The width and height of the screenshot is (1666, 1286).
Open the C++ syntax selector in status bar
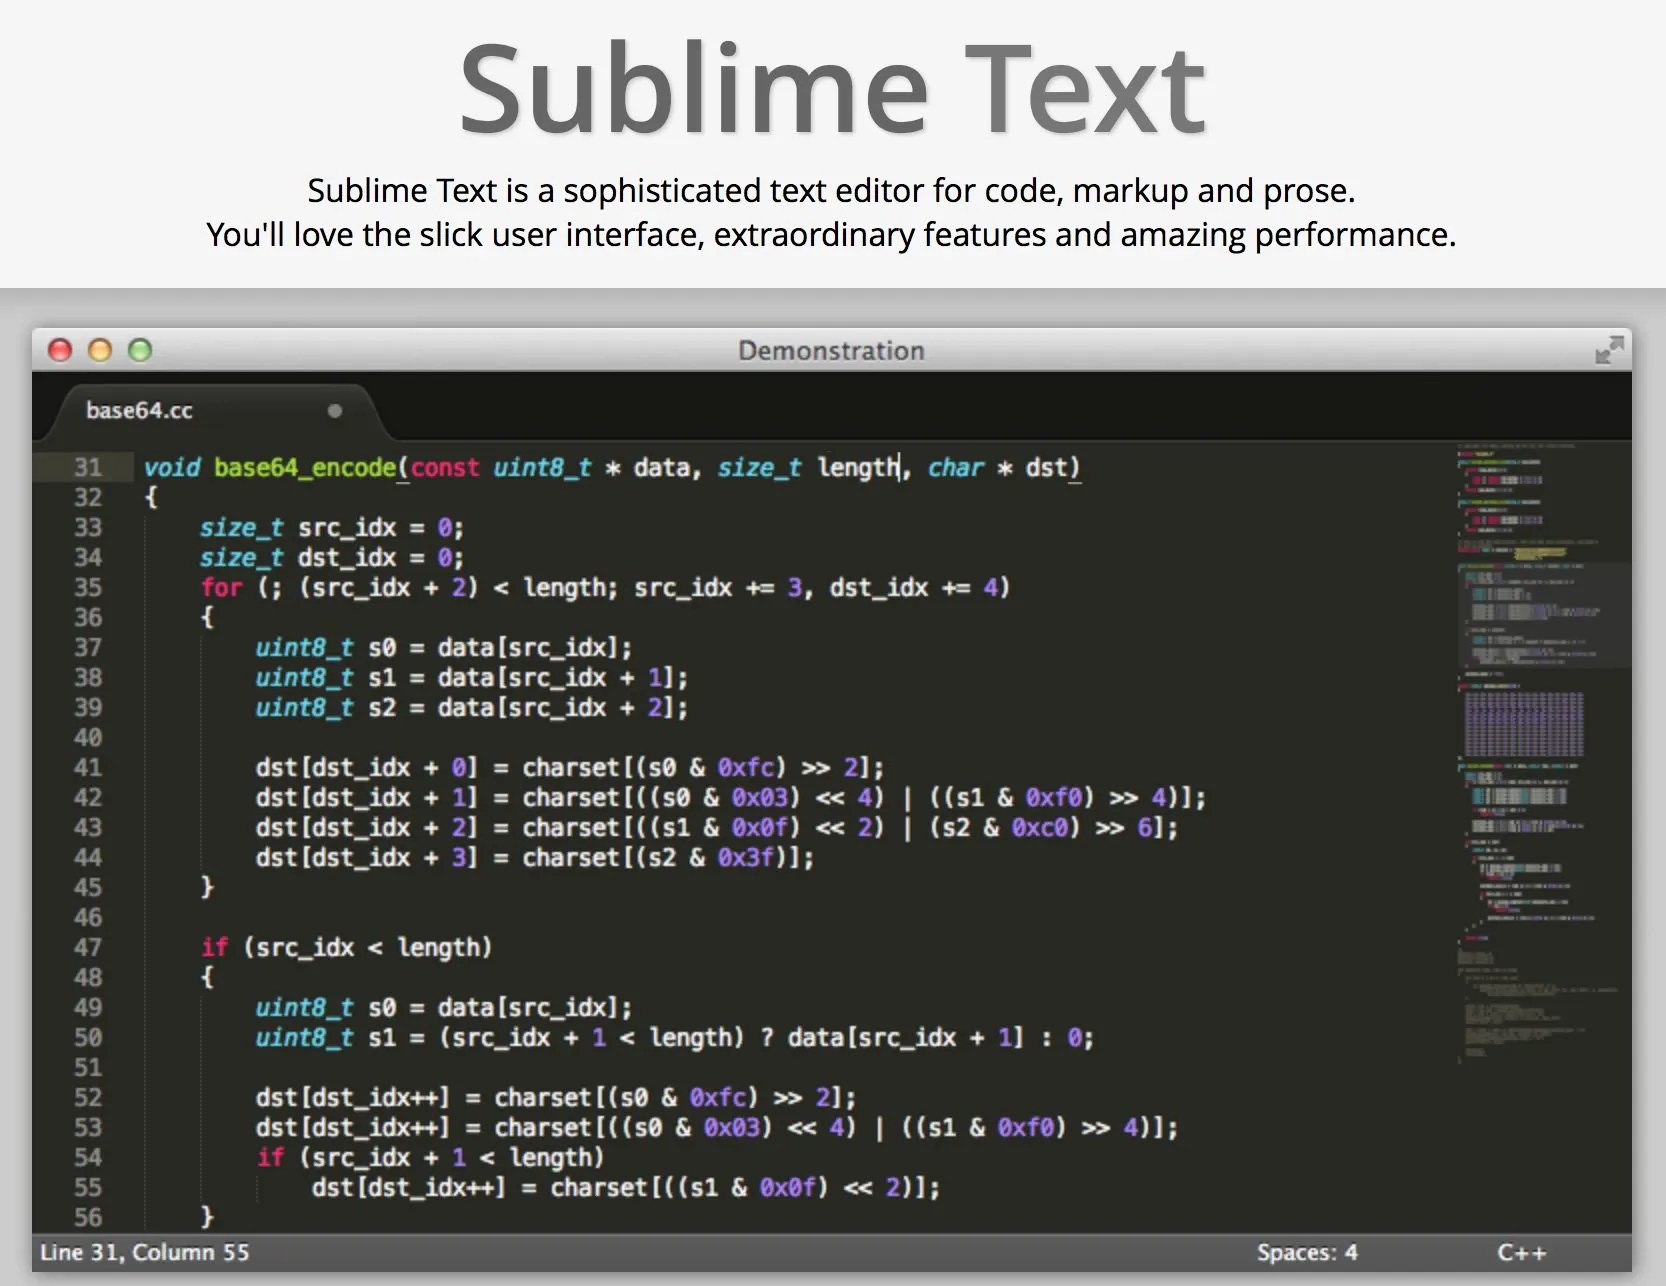(x=1521, y=1253)
